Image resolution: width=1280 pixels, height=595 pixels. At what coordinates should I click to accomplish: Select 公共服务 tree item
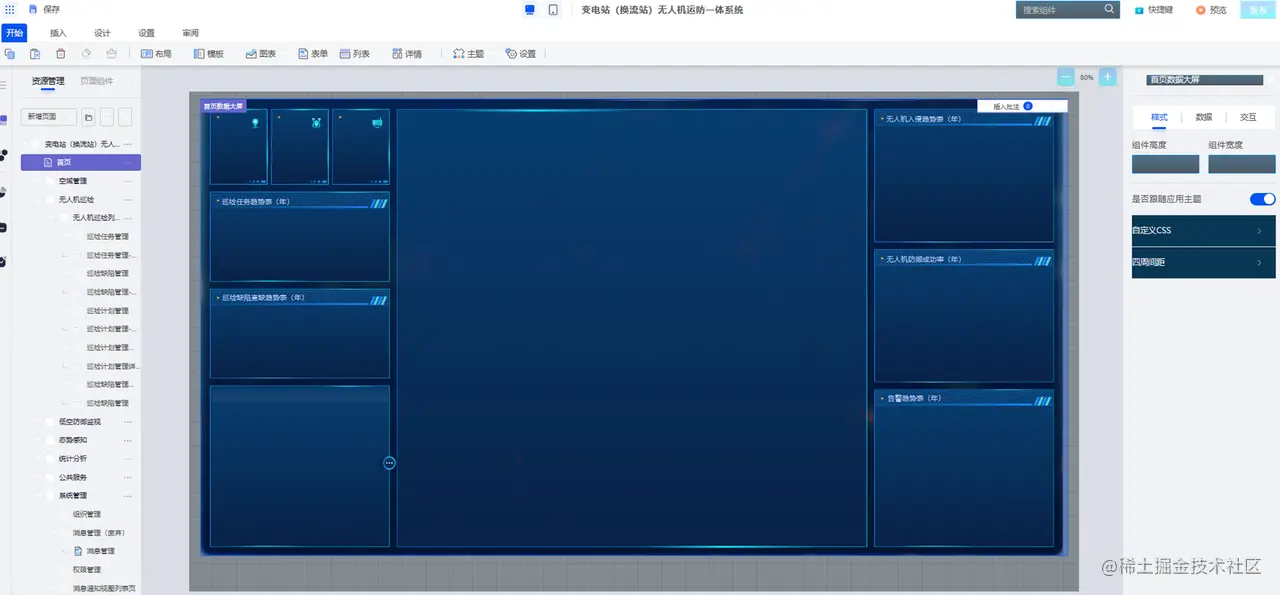pos(73,477)
